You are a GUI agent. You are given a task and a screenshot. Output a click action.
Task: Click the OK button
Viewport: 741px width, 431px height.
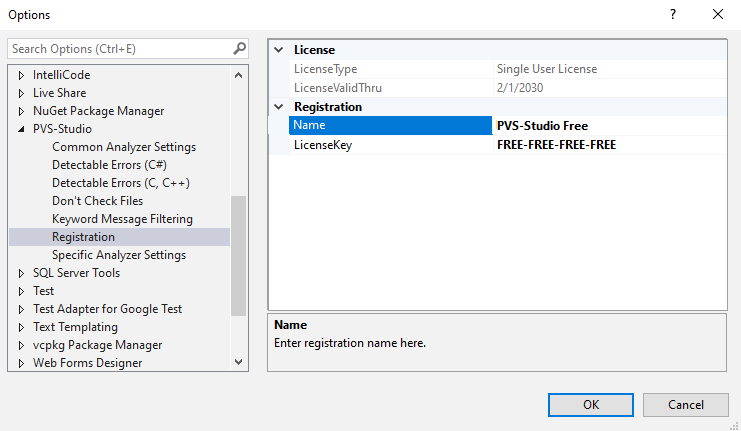click(590, 404)
